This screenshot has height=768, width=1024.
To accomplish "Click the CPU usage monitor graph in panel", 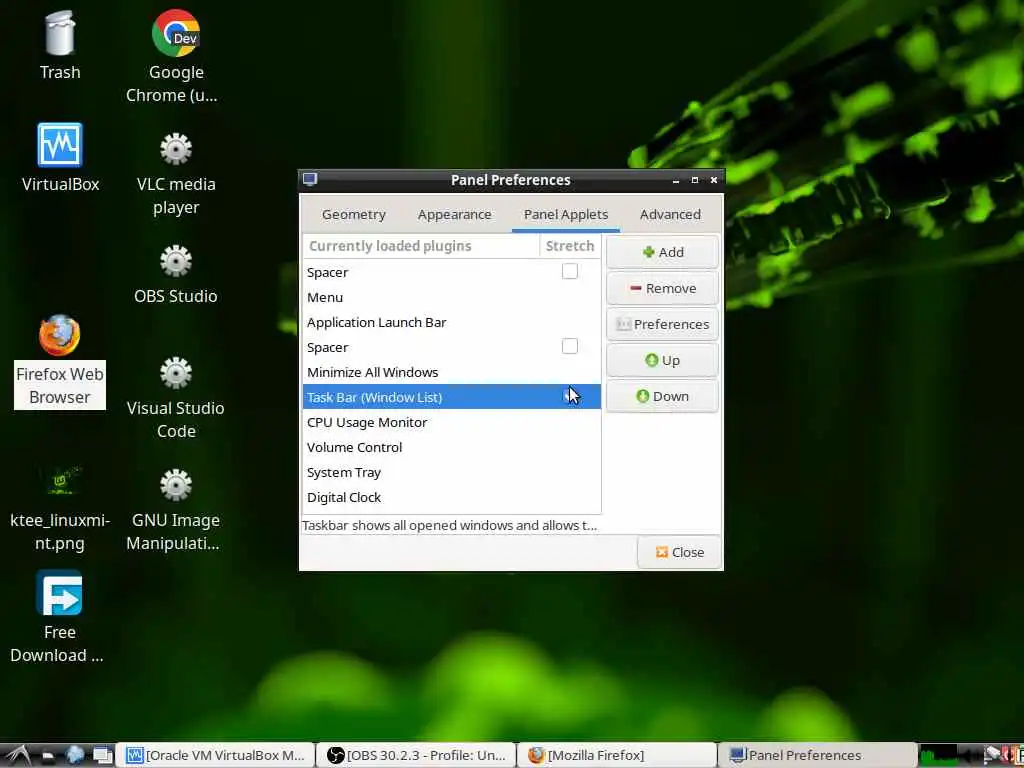I will click(x=940, y=756).
